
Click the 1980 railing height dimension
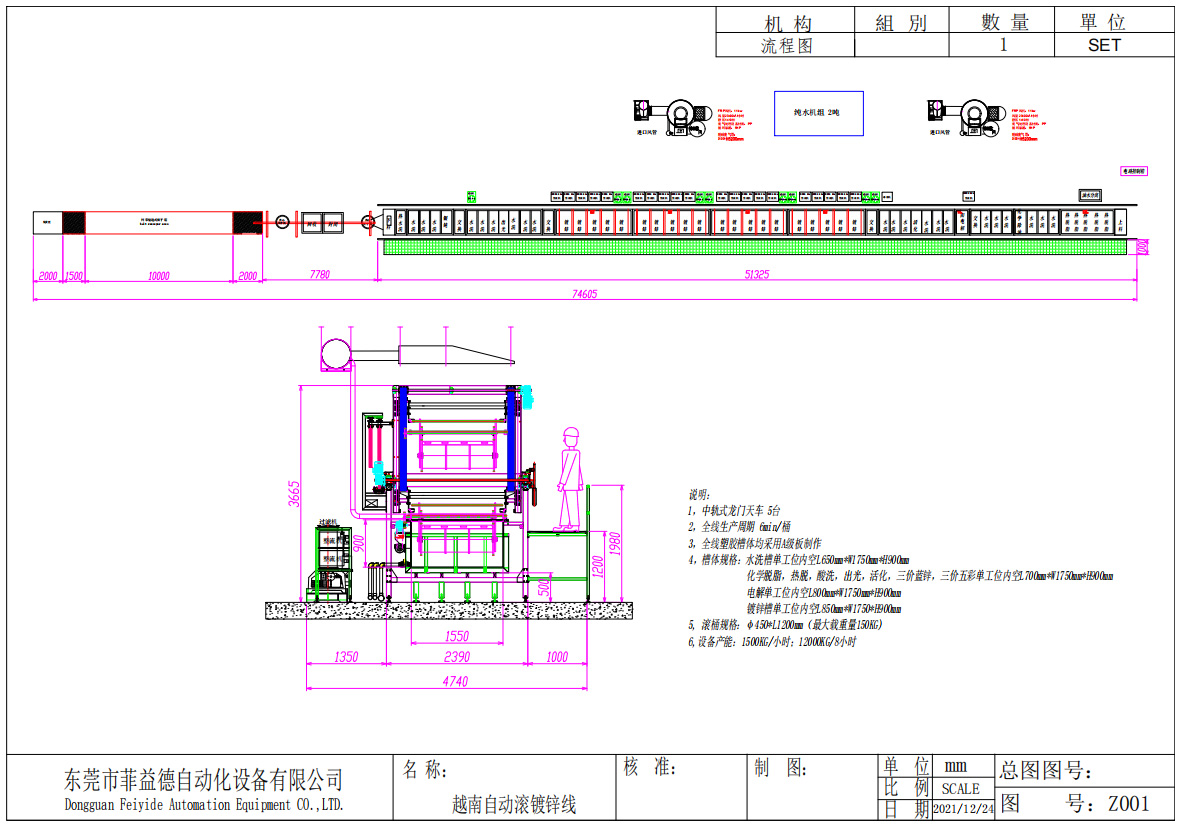[615, 545]
